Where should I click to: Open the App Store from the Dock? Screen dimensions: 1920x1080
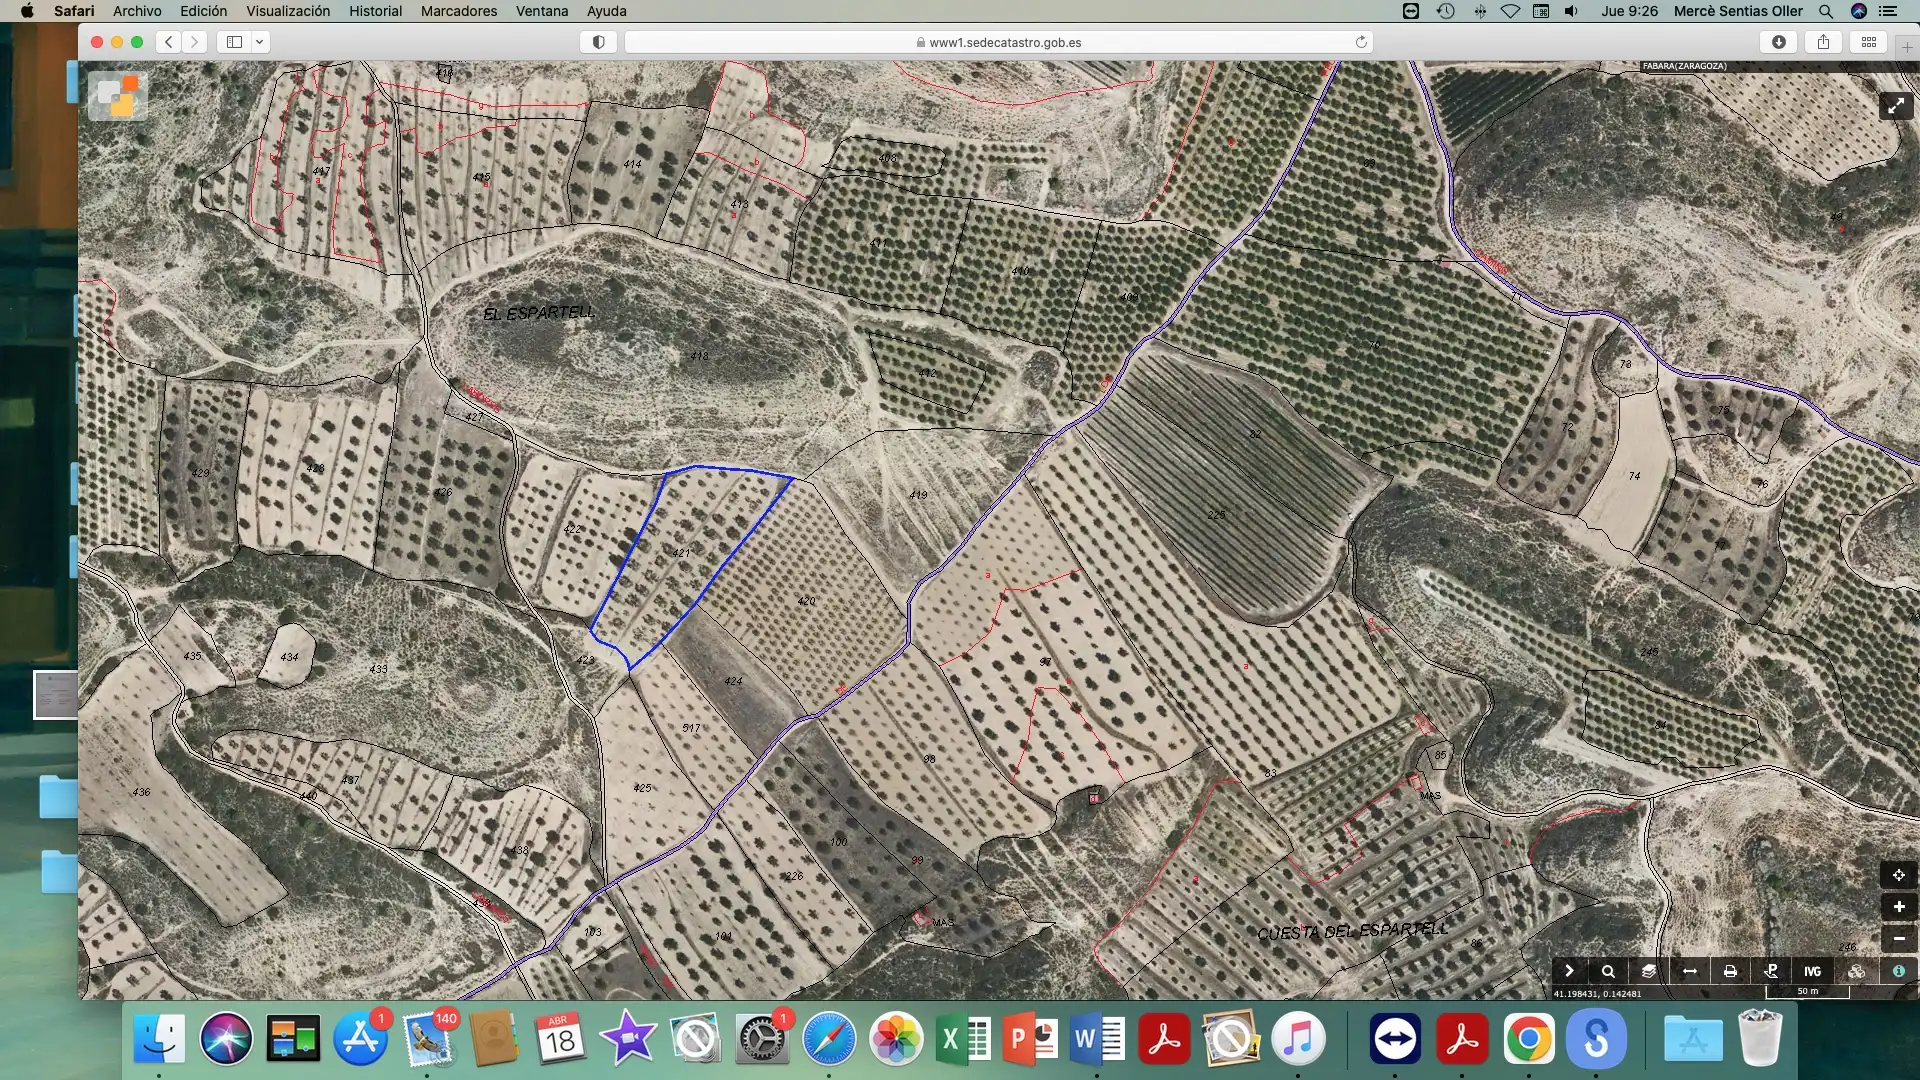click(x=360, y=1039)
